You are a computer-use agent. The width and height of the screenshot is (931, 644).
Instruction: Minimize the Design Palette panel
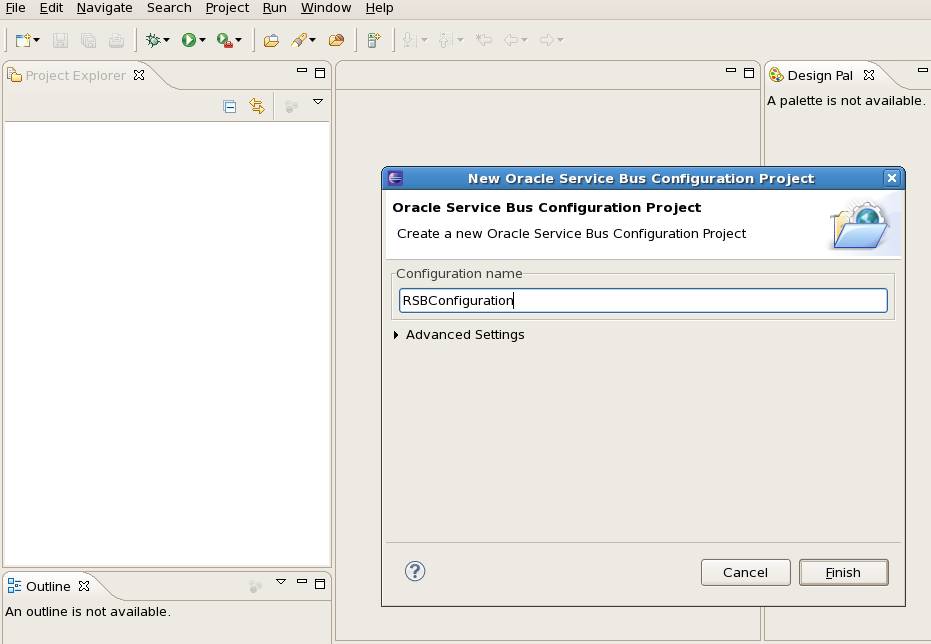point(923,71)
